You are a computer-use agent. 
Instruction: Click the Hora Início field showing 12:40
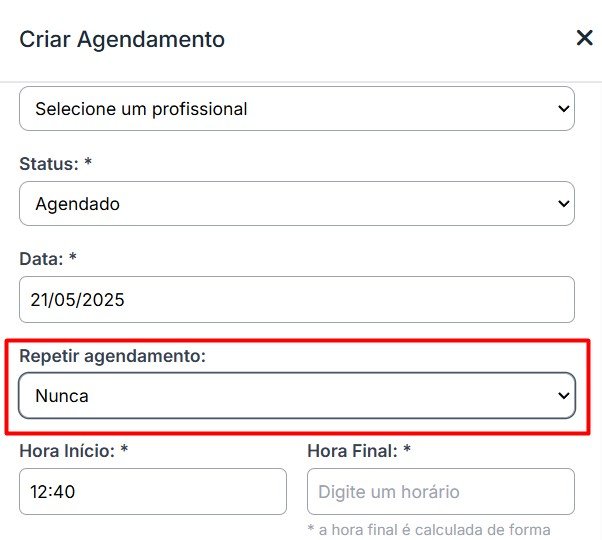point(152,492)
